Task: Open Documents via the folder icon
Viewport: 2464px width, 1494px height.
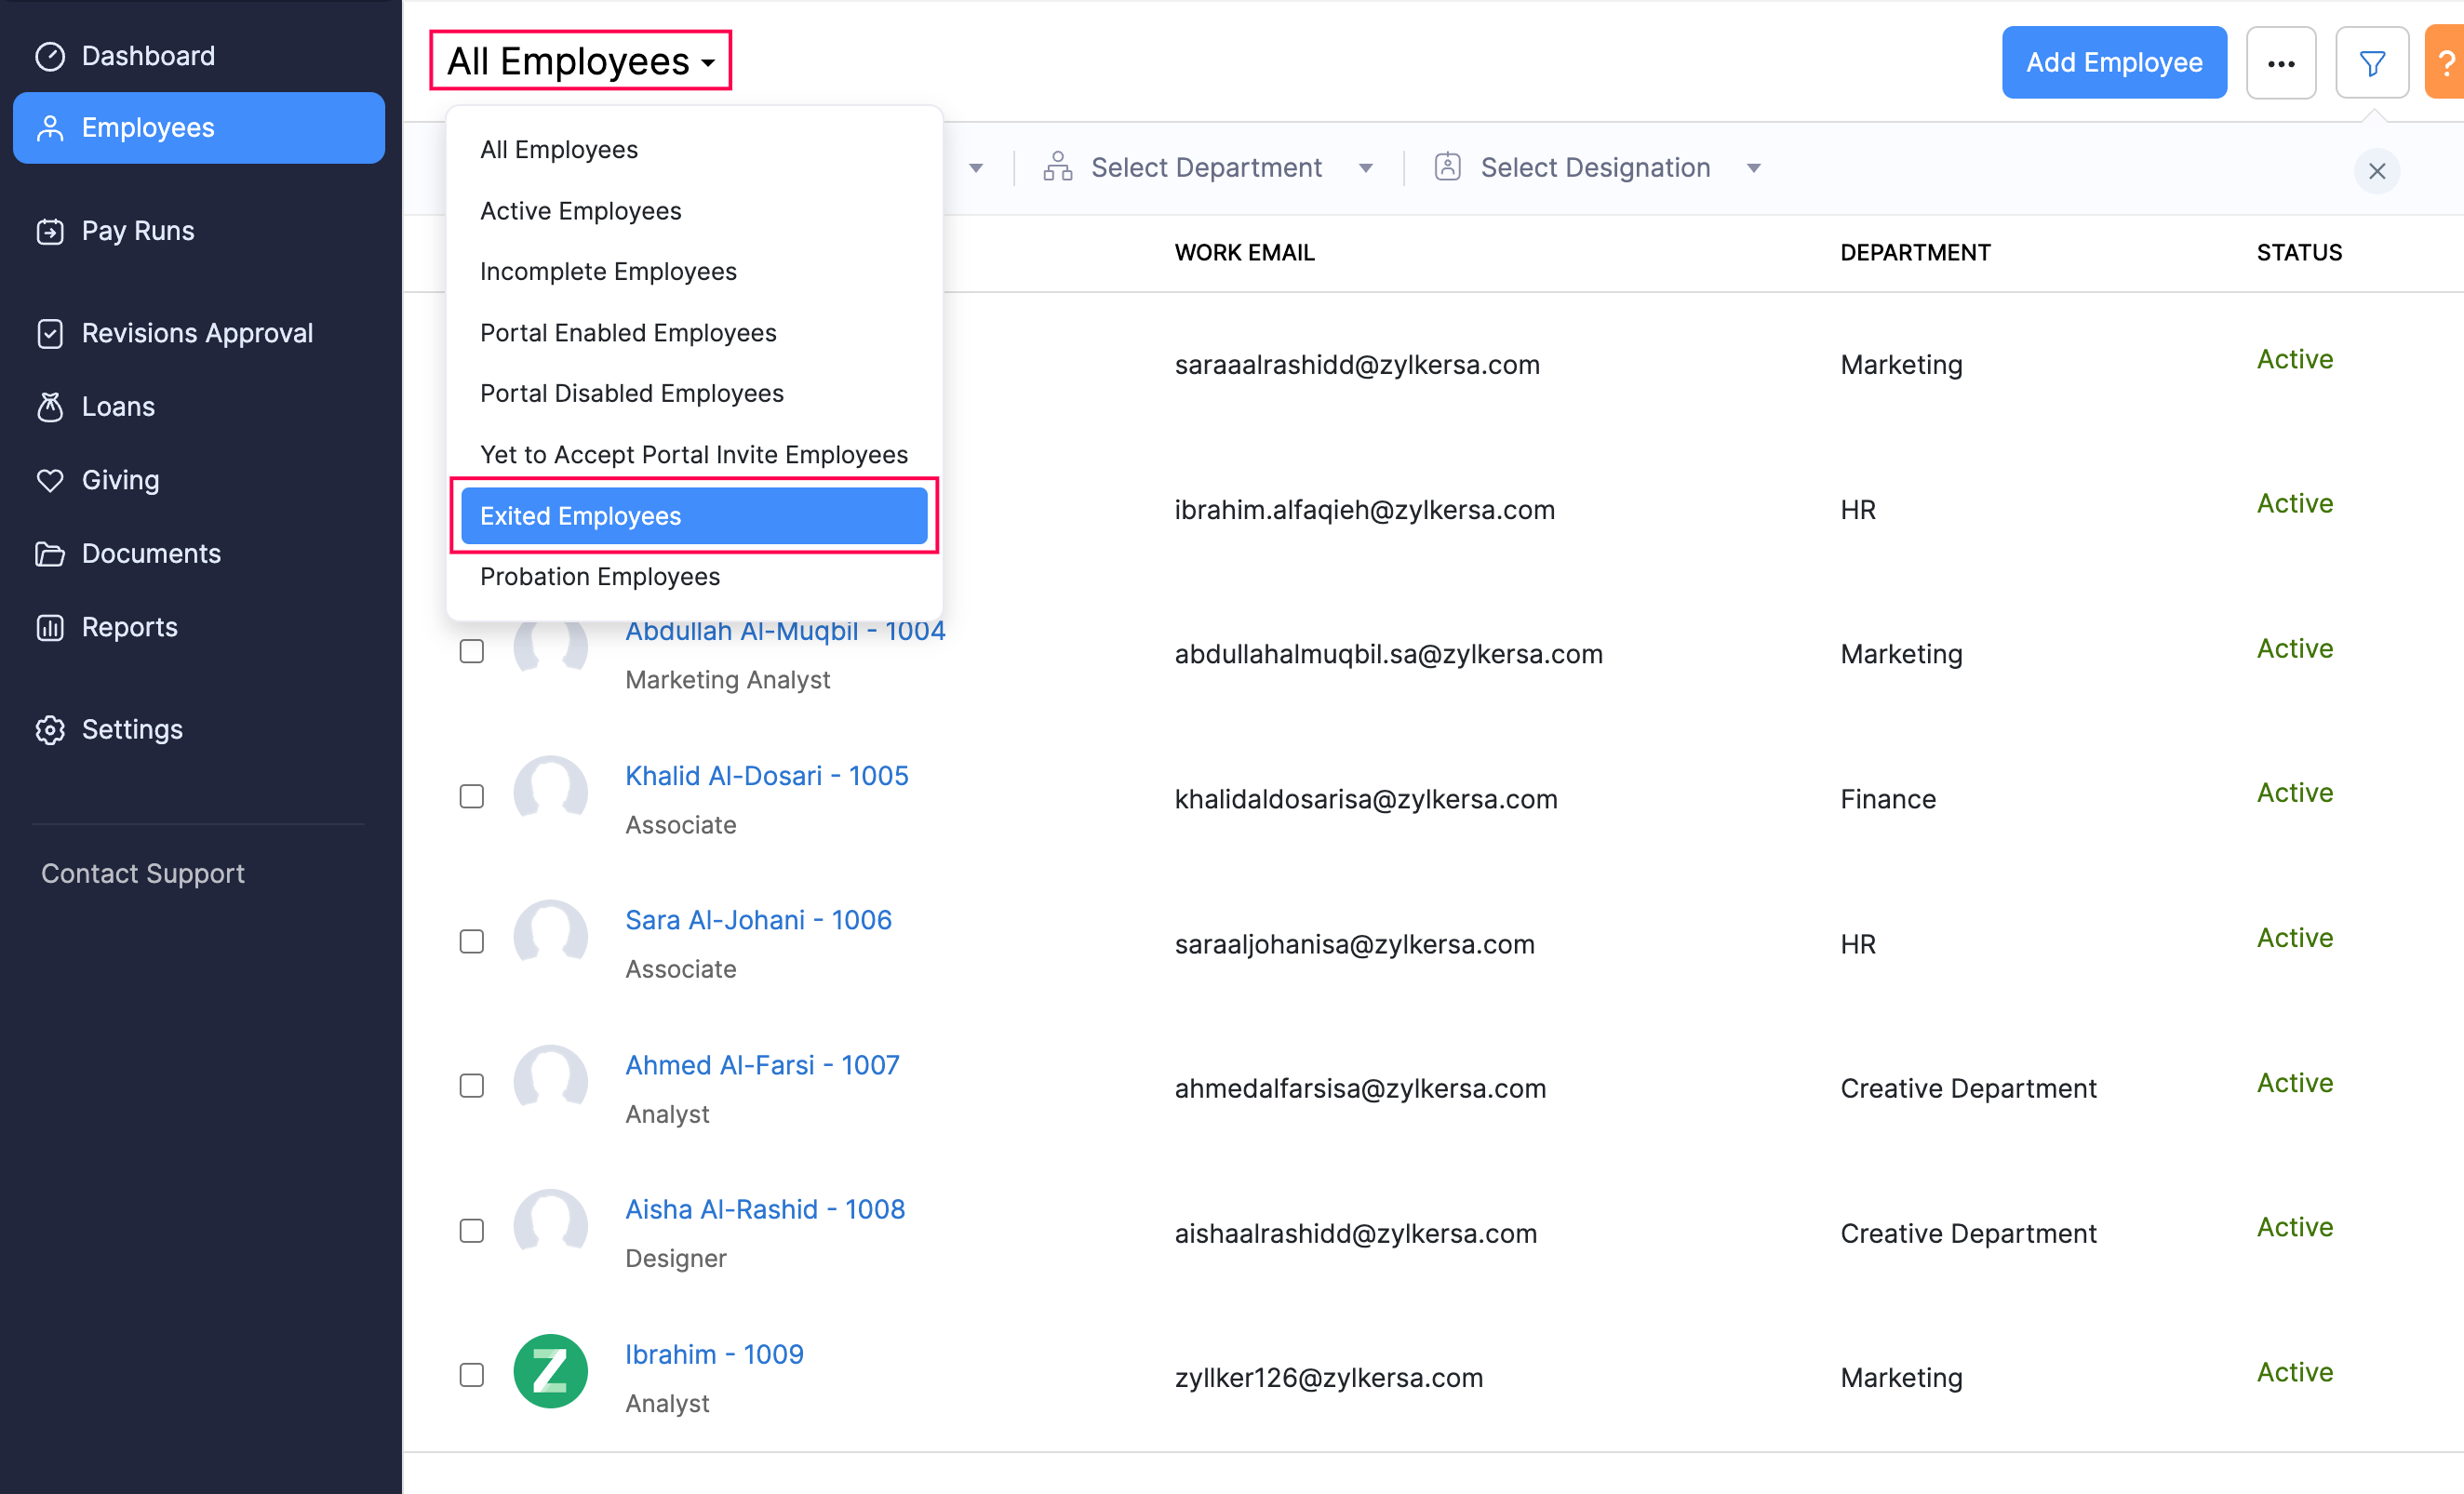Action: tap(50, 553)
